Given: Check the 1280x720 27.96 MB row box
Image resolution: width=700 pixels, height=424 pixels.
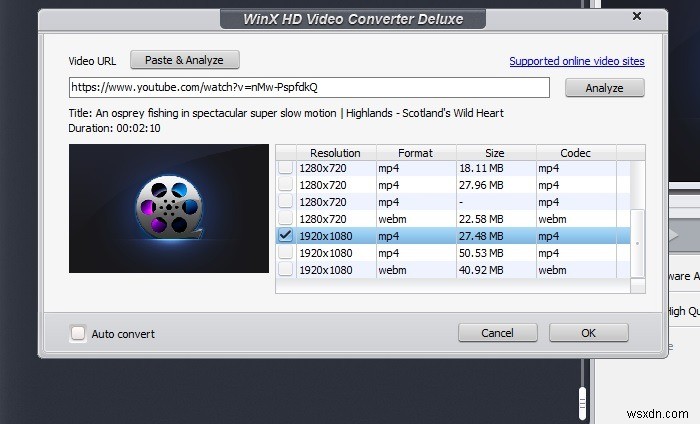Looking at the screenshot, I should point(286,185).
